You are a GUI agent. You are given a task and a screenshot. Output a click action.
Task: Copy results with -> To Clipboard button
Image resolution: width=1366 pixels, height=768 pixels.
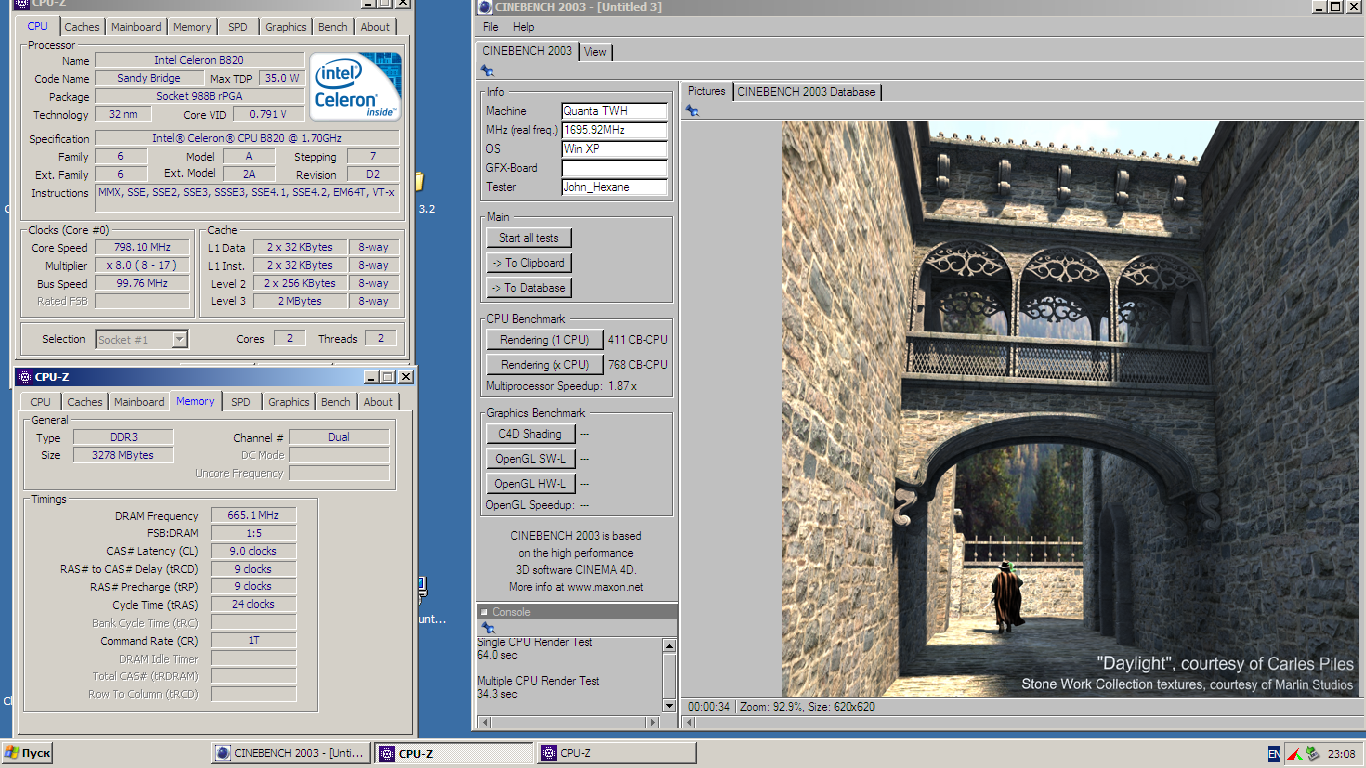[529, 263]
